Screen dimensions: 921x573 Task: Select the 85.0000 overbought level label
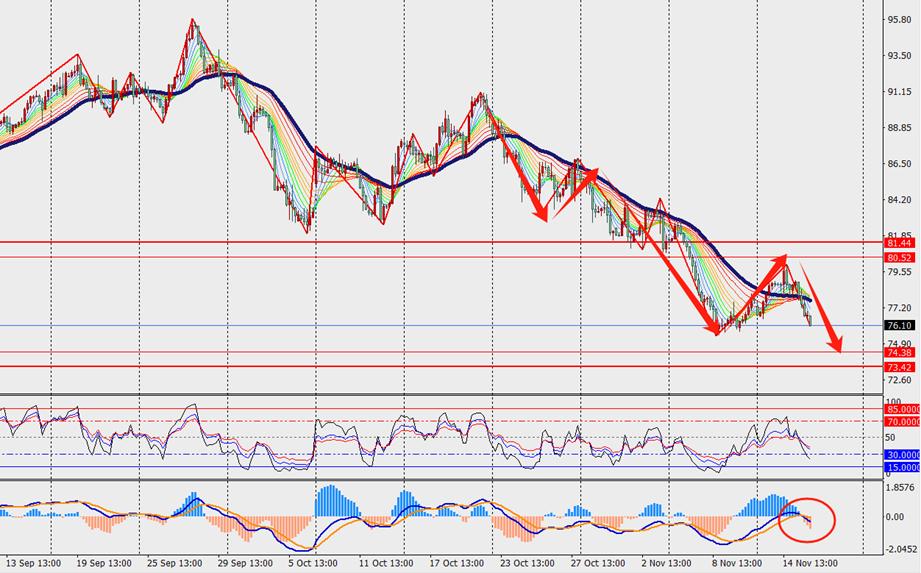pos(903,409)
